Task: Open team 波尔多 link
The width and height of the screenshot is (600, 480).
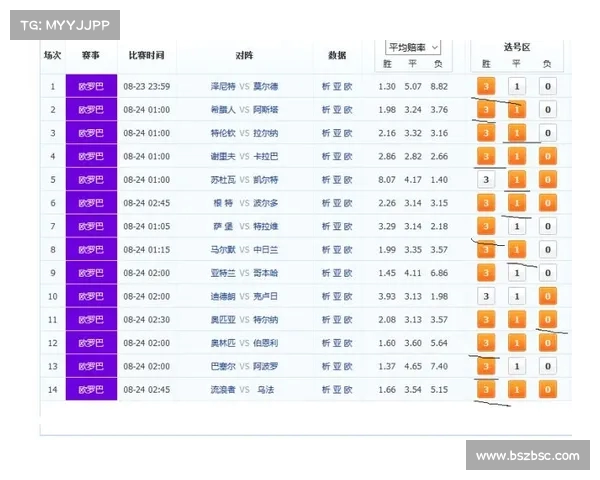Action: click(x=266, y=203)
